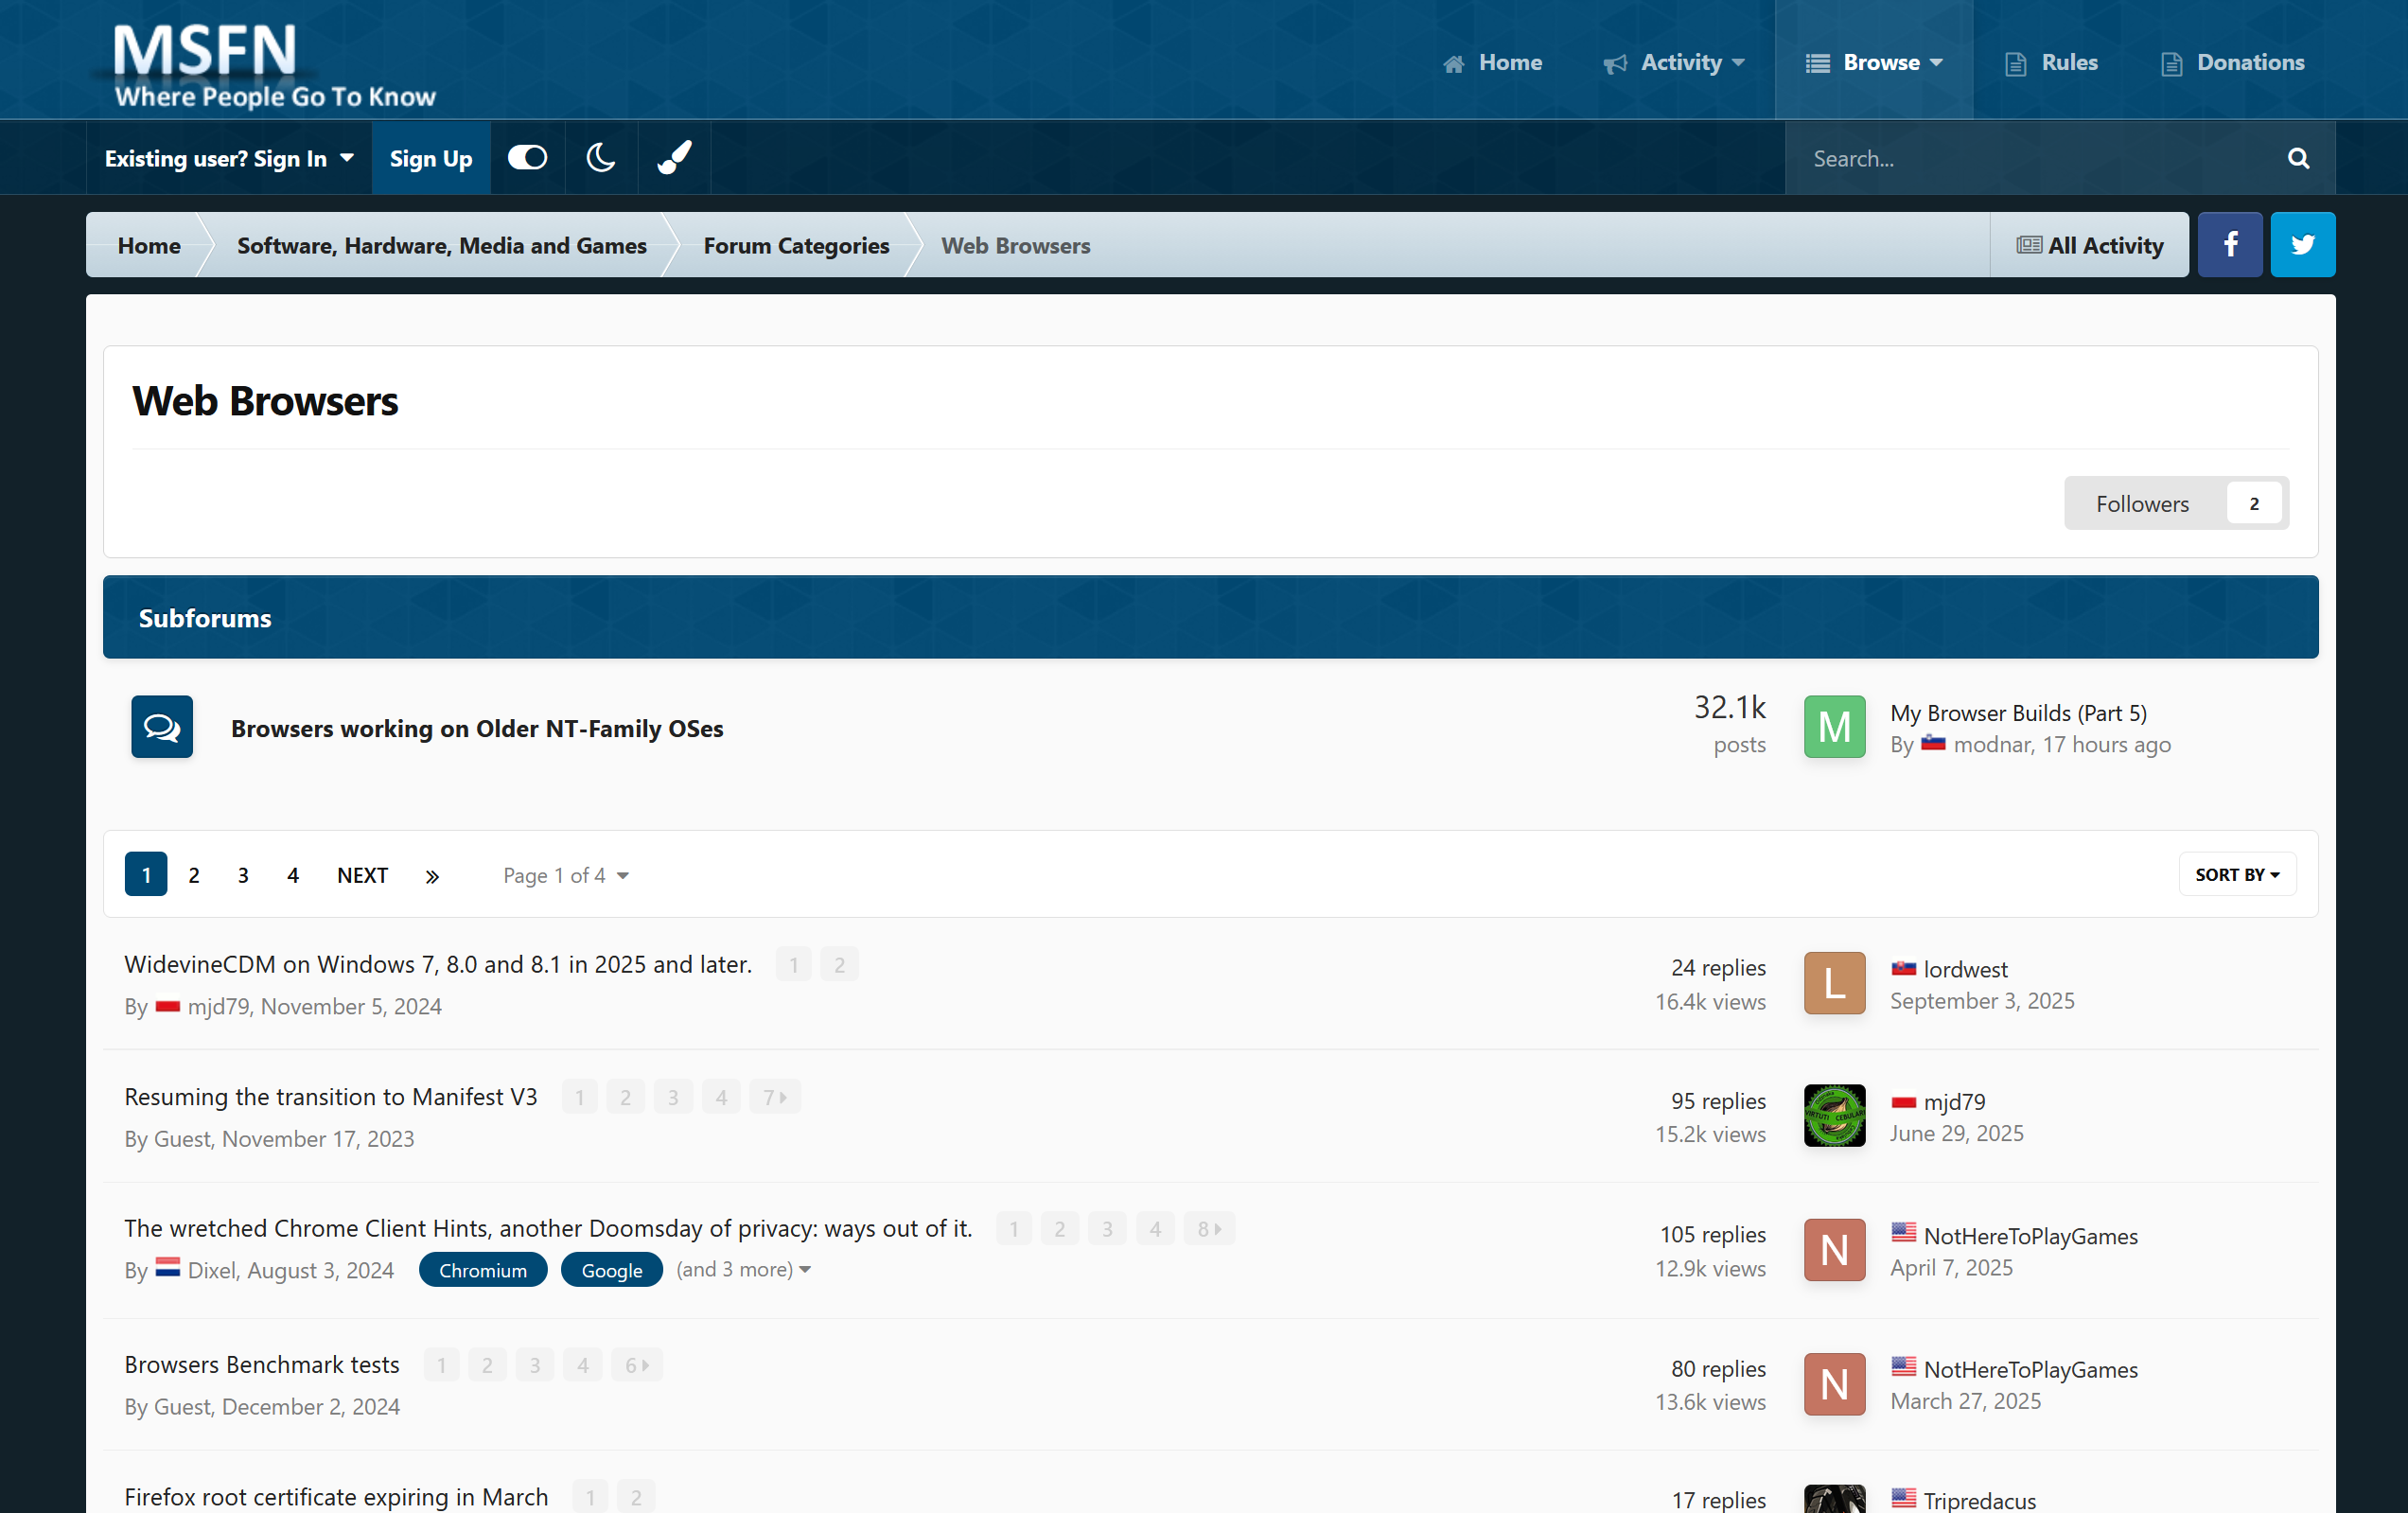Viewport: 2408px width, 1513px height.
Task: Open the paintbrush theme customizer icon
Action: [673, 158]
